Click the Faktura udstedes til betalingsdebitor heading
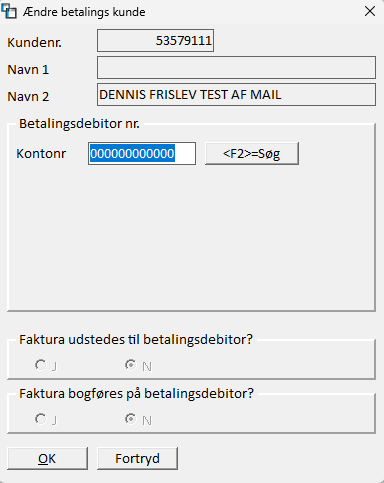 click(x=136, y=340)
